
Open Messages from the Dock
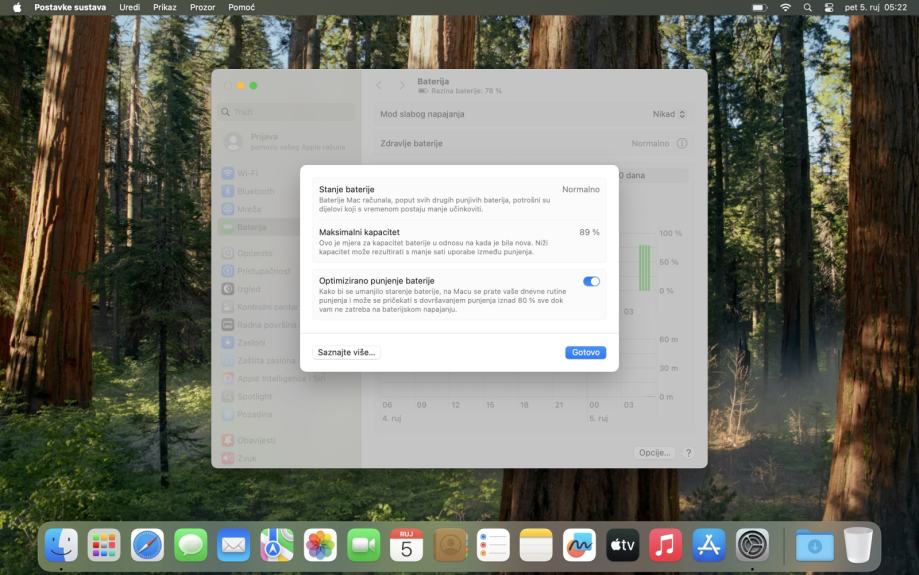coord(190,545)
